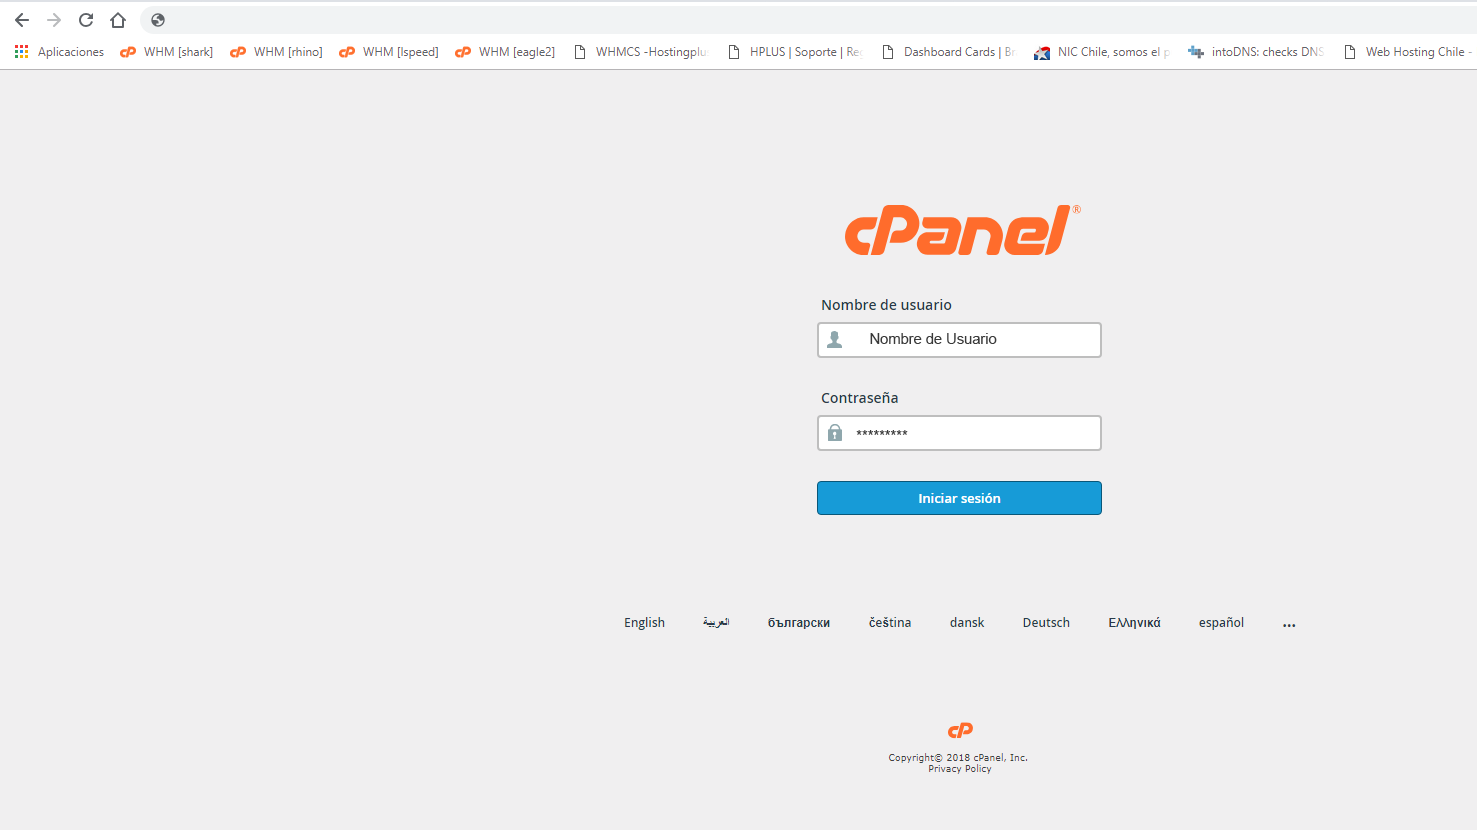Open Privacy Policy link

click(x=960, y=769)
